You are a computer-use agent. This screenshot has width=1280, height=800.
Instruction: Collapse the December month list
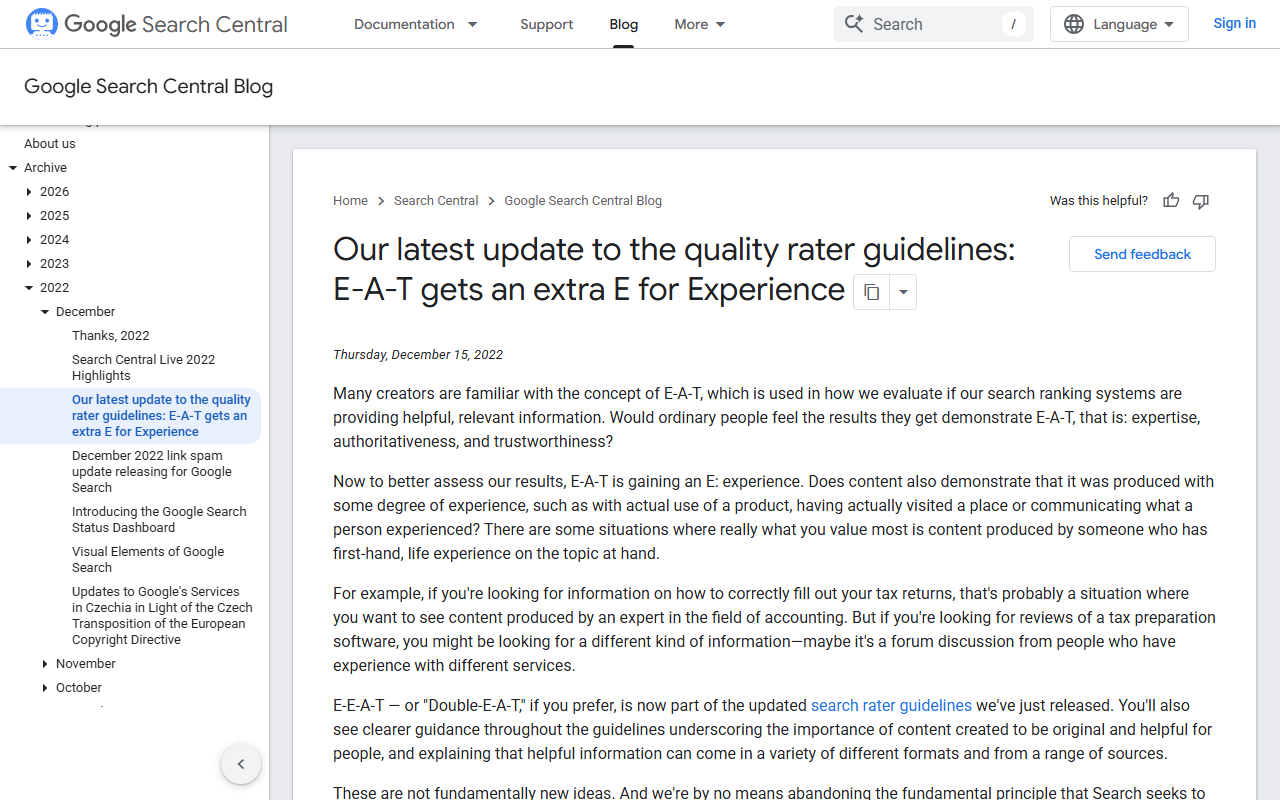tap(45, 312)
